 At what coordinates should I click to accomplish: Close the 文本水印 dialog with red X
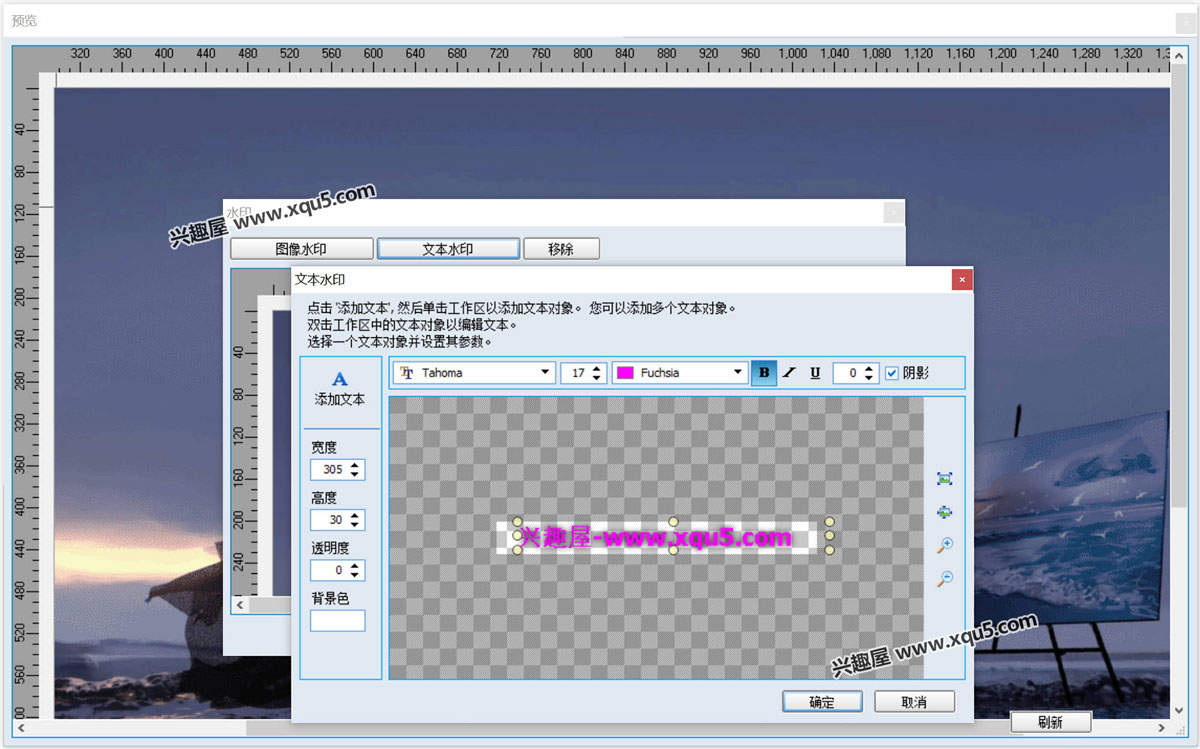(x=960, y=280)
